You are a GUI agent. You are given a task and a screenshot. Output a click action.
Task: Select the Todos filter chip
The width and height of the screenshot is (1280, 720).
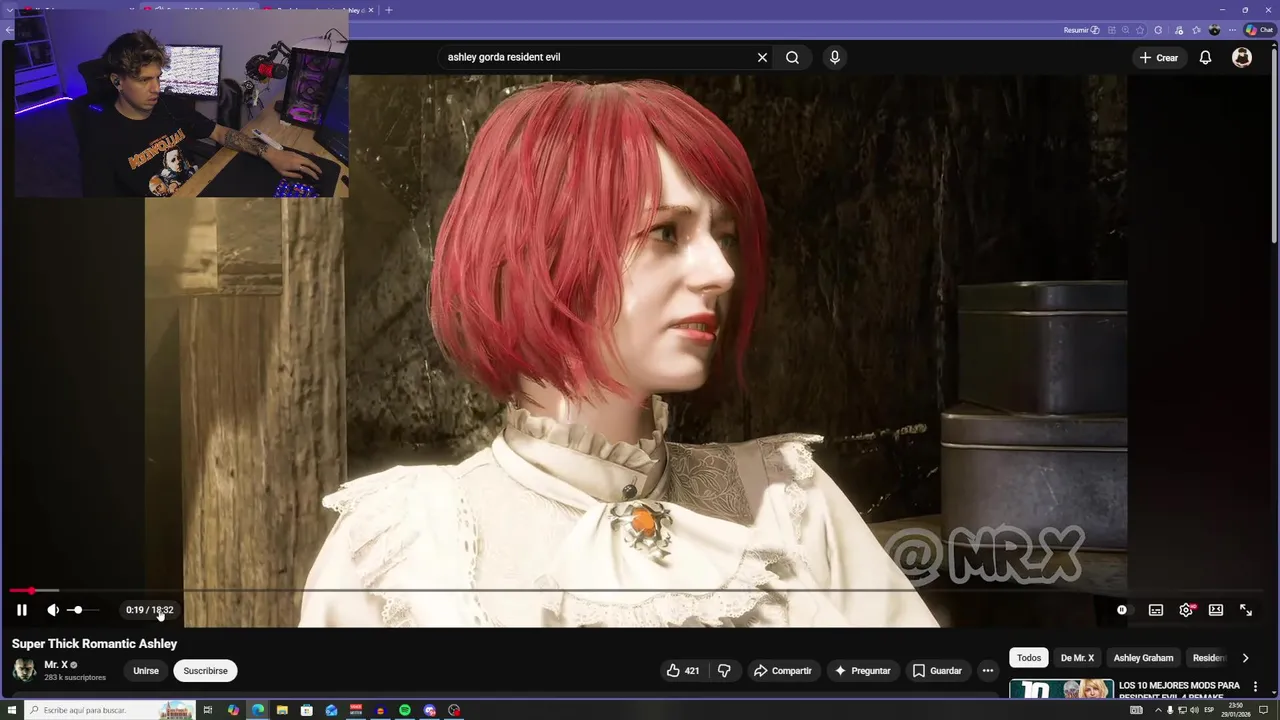(1029, 658)
